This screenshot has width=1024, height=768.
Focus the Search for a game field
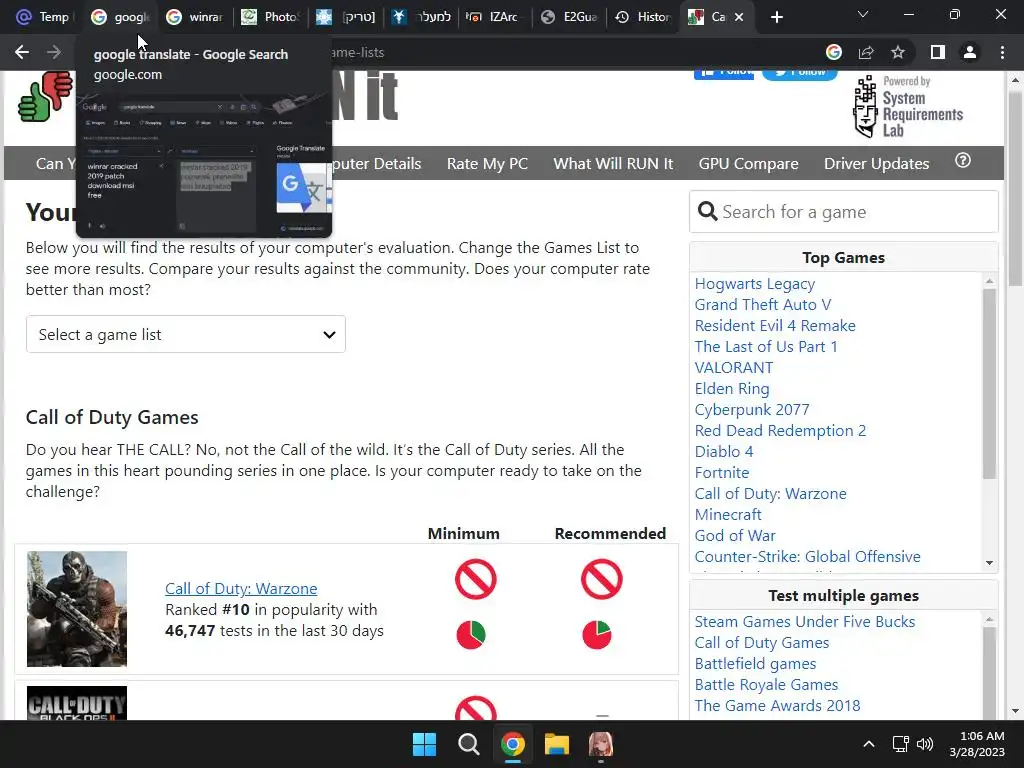pyautogui.click(x=844, y=212)
